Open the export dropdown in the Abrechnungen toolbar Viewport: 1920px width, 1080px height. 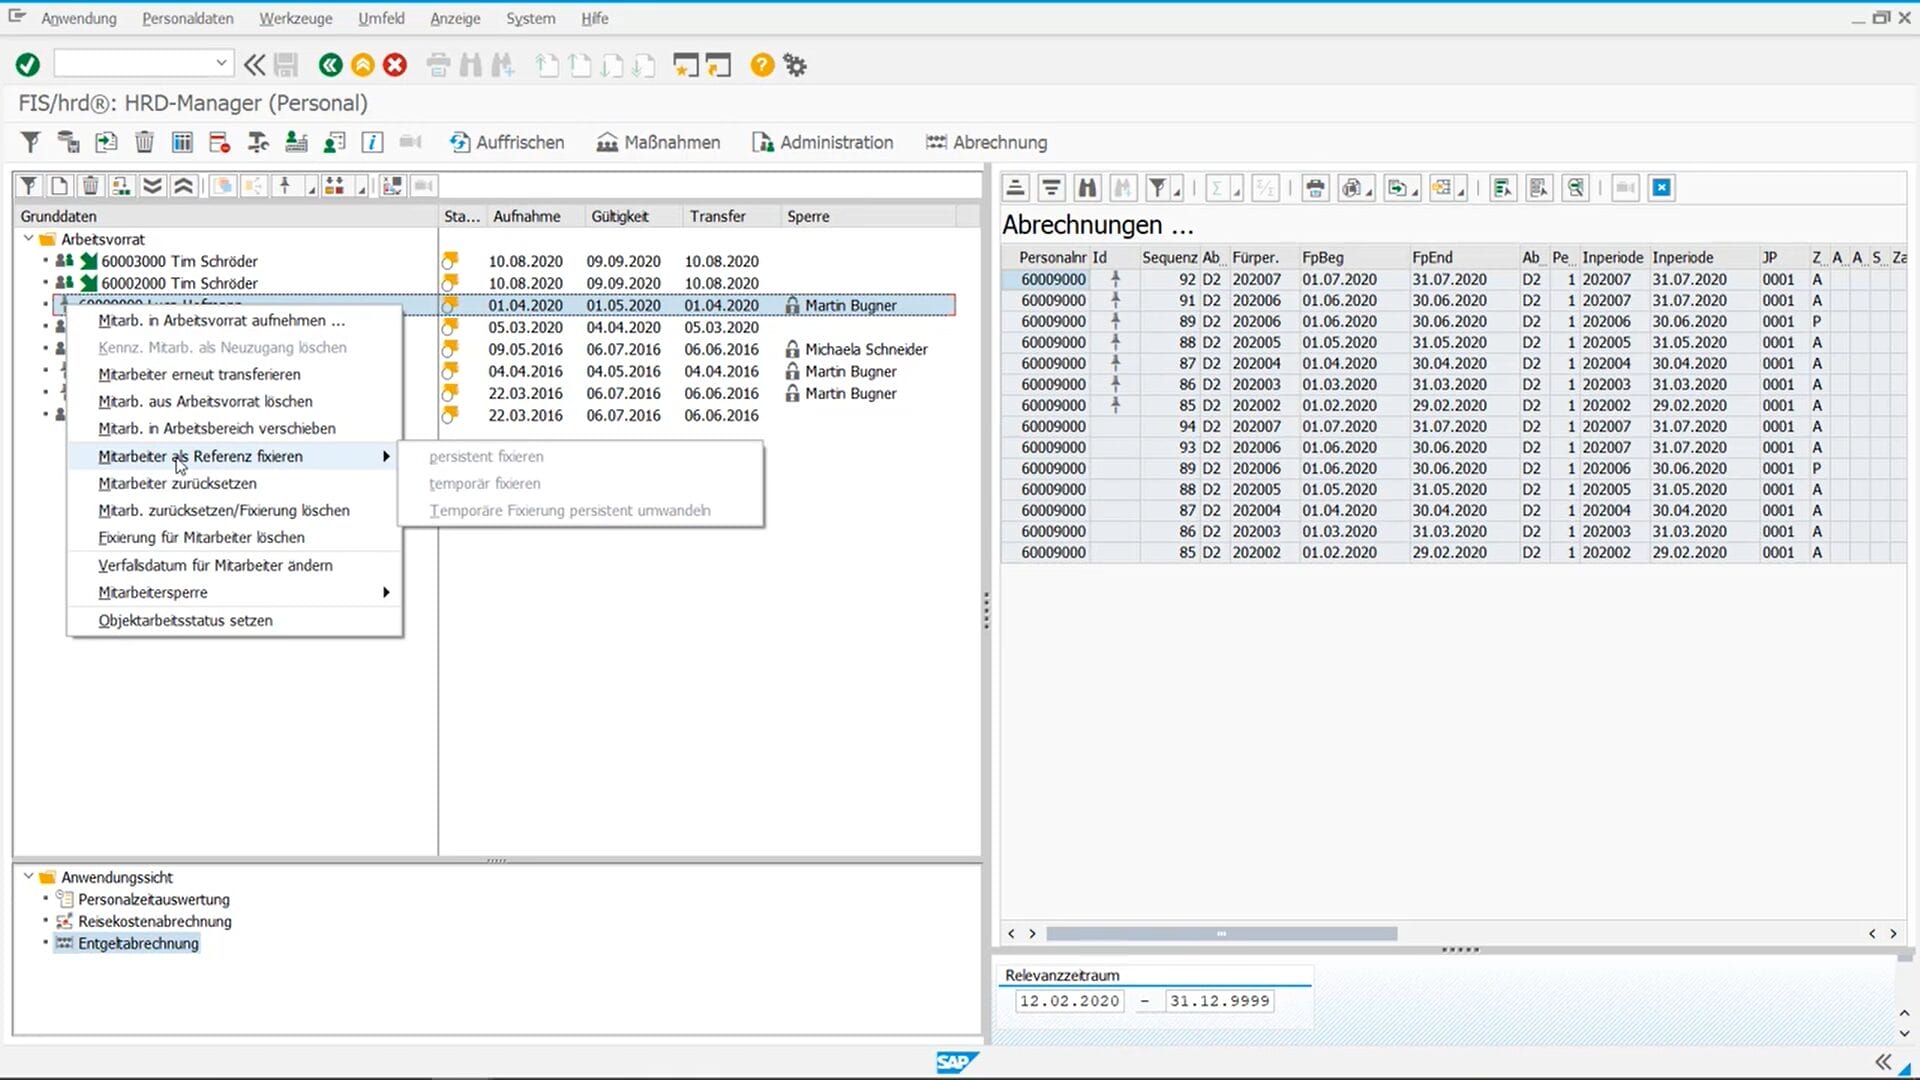click(x=1416, y=191)
